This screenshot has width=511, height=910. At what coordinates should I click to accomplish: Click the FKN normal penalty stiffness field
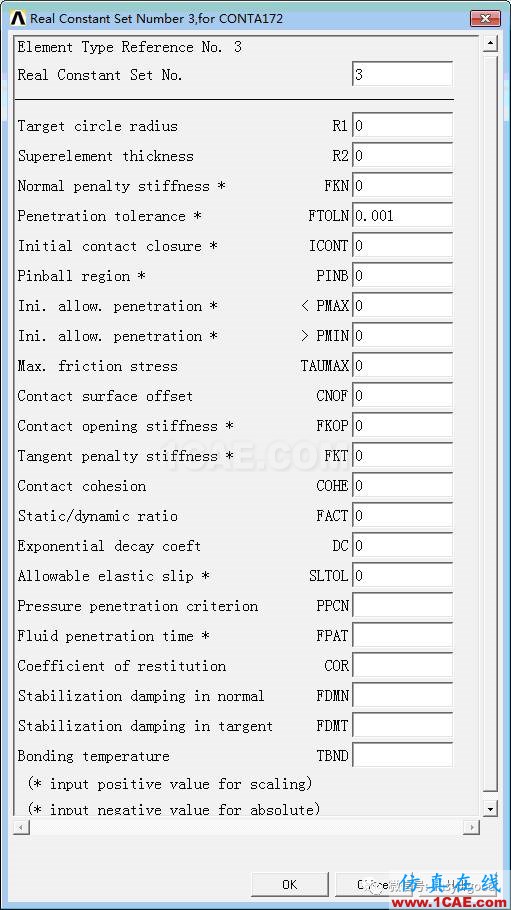click(402, 186)
